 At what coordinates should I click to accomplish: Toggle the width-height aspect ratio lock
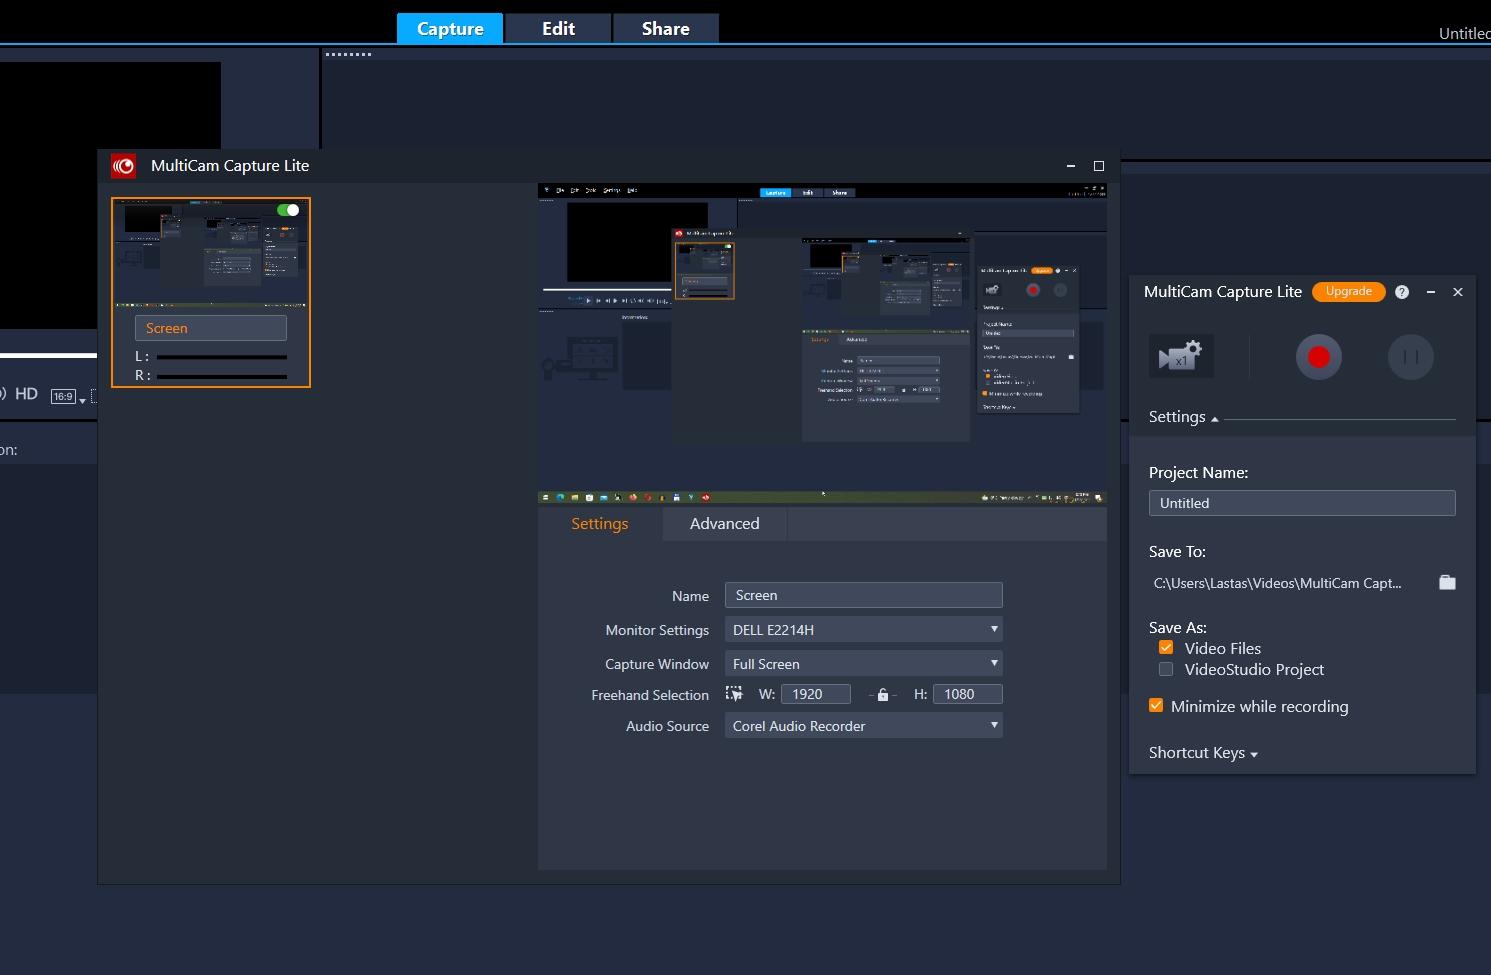tap(882, 695)
